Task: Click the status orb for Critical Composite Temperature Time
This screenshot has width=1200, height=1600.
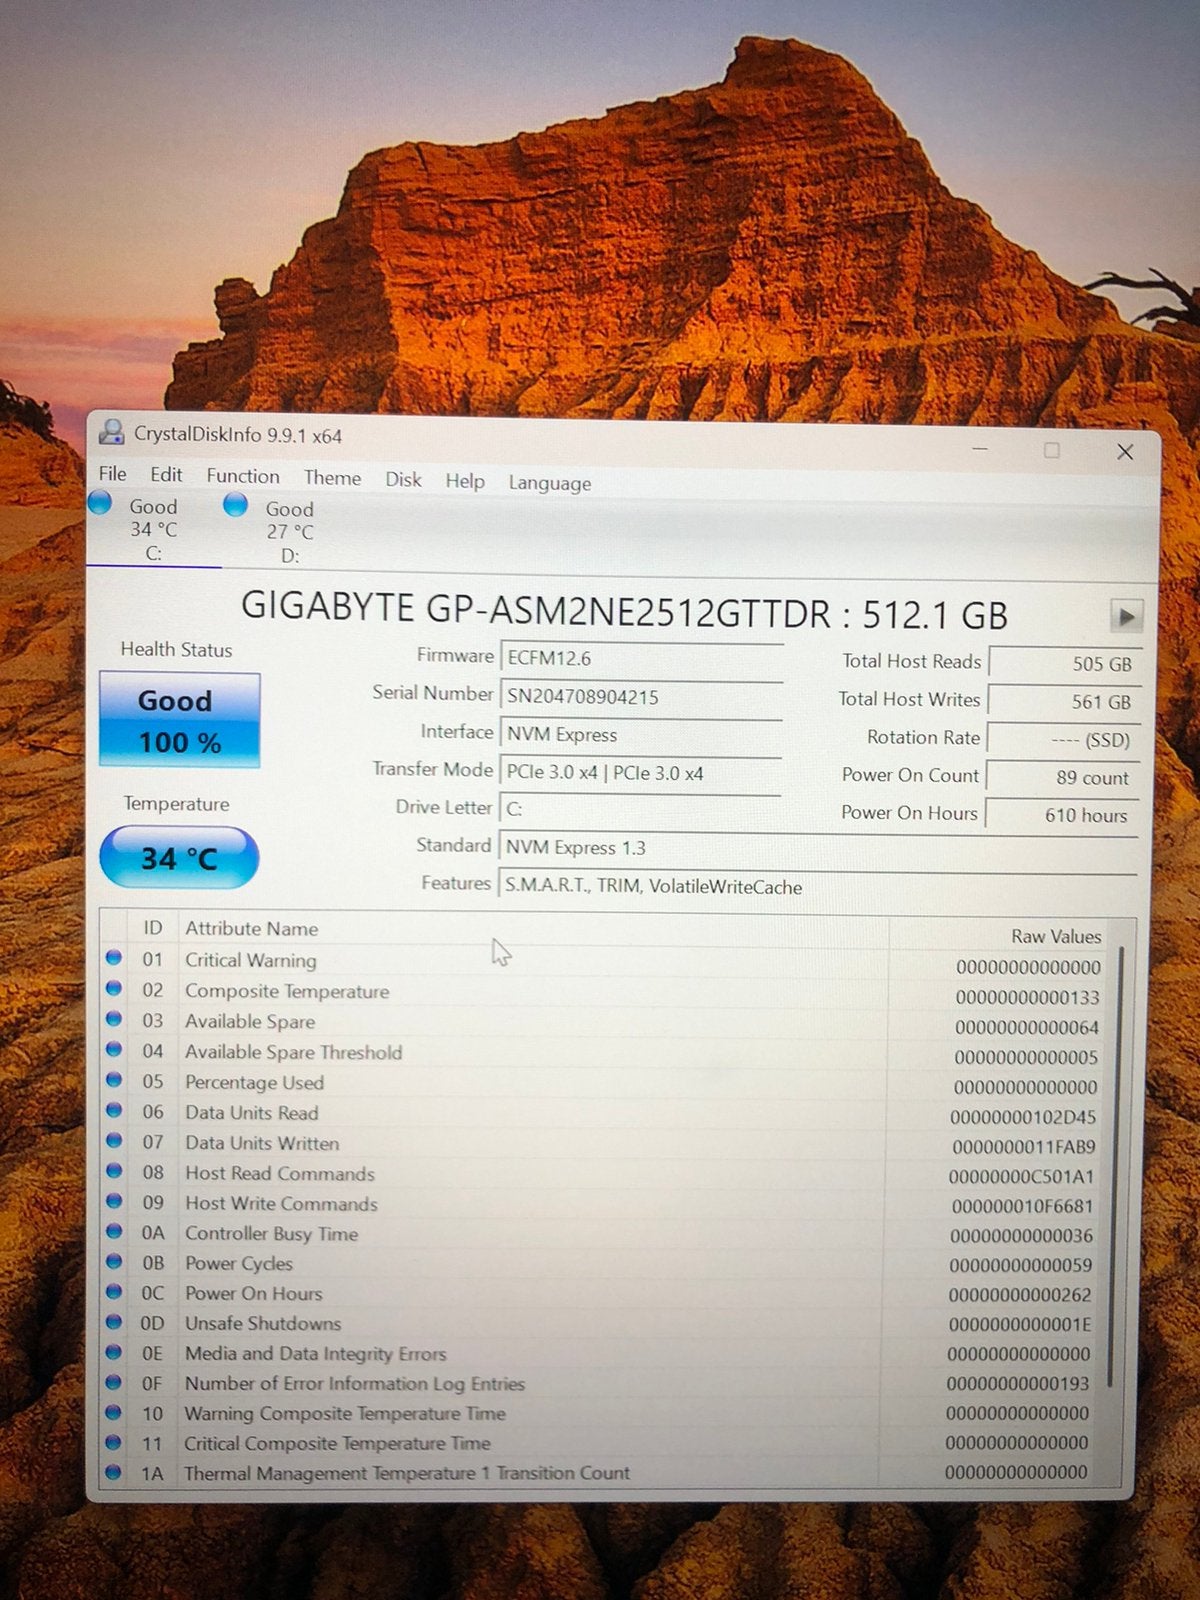Action: tap(113, 1442)
